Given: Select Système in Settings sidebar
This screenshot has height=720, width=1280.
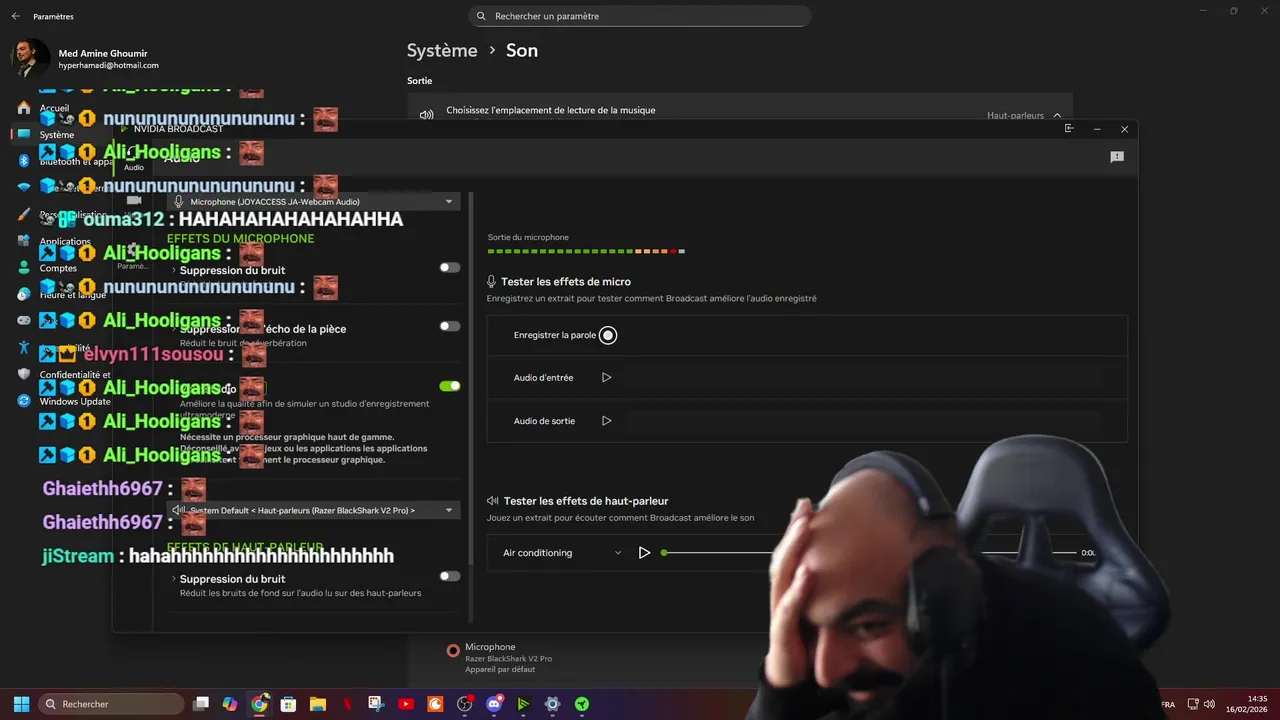Looking at the screenshot, I should coord(57,135).
